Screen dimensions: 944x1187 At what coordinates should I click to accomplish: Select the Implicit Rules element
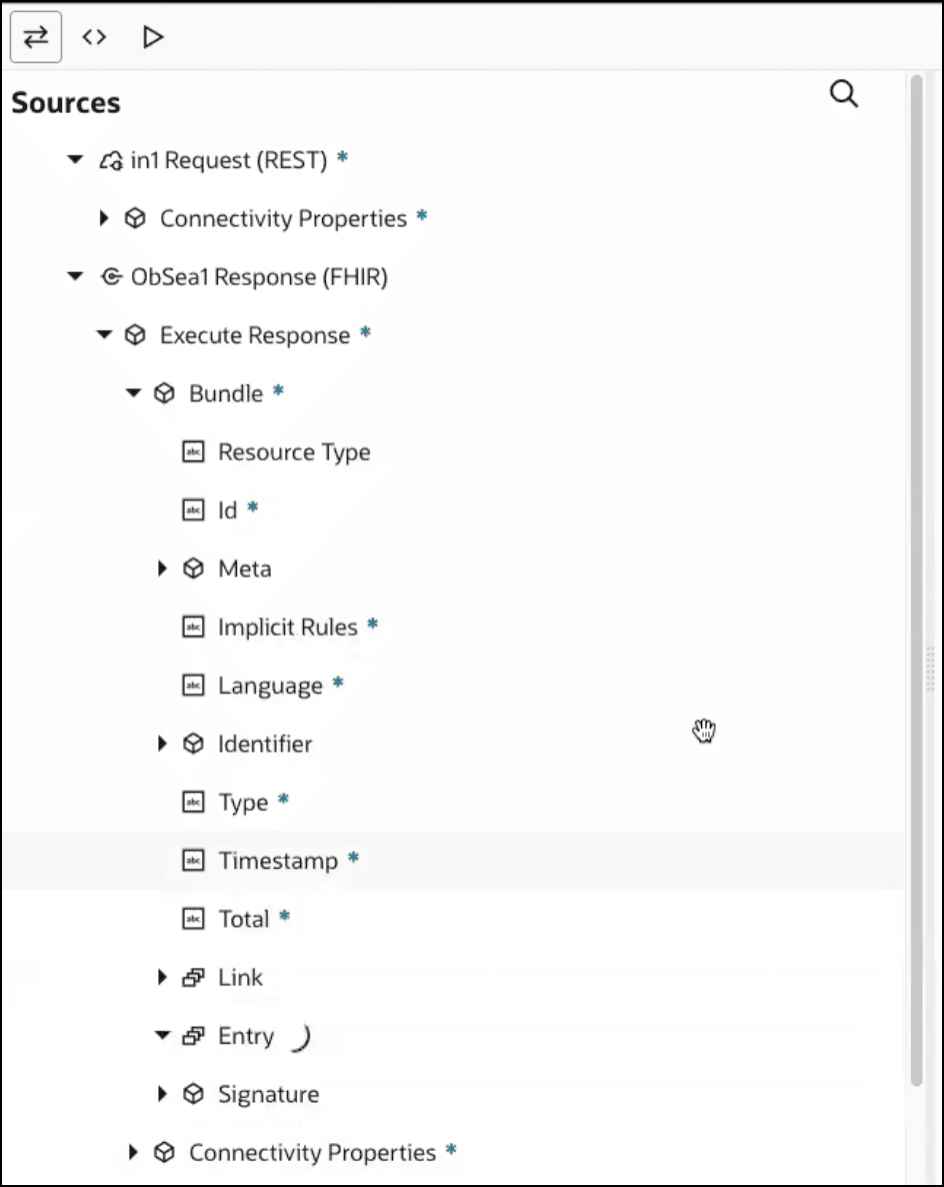pos(288,627)
